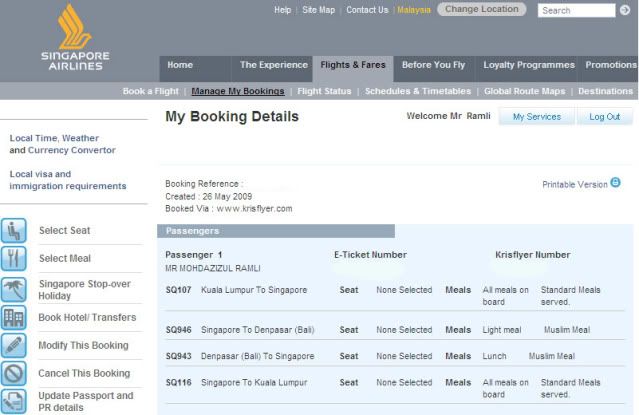The height and width of the screenshot is (415, 639).
Task: Open Manage My Bookings submenu link
Action: coord(238,91)
